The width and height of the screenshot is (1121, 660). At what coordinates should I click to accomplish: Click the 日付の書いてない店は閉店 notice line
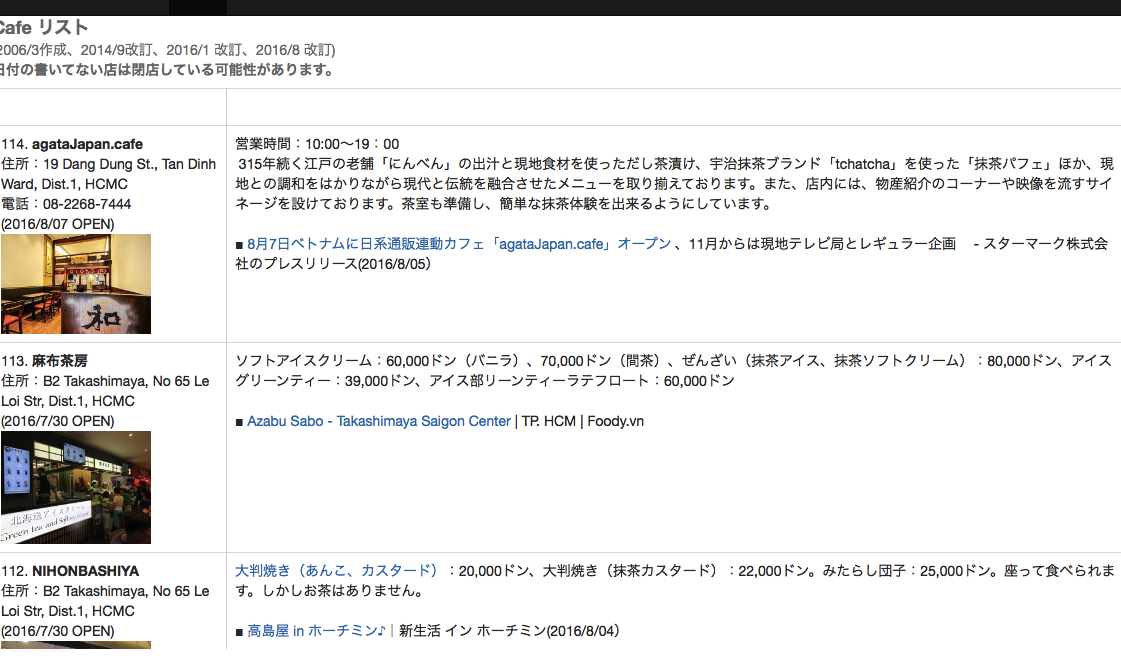click(167, 69)
